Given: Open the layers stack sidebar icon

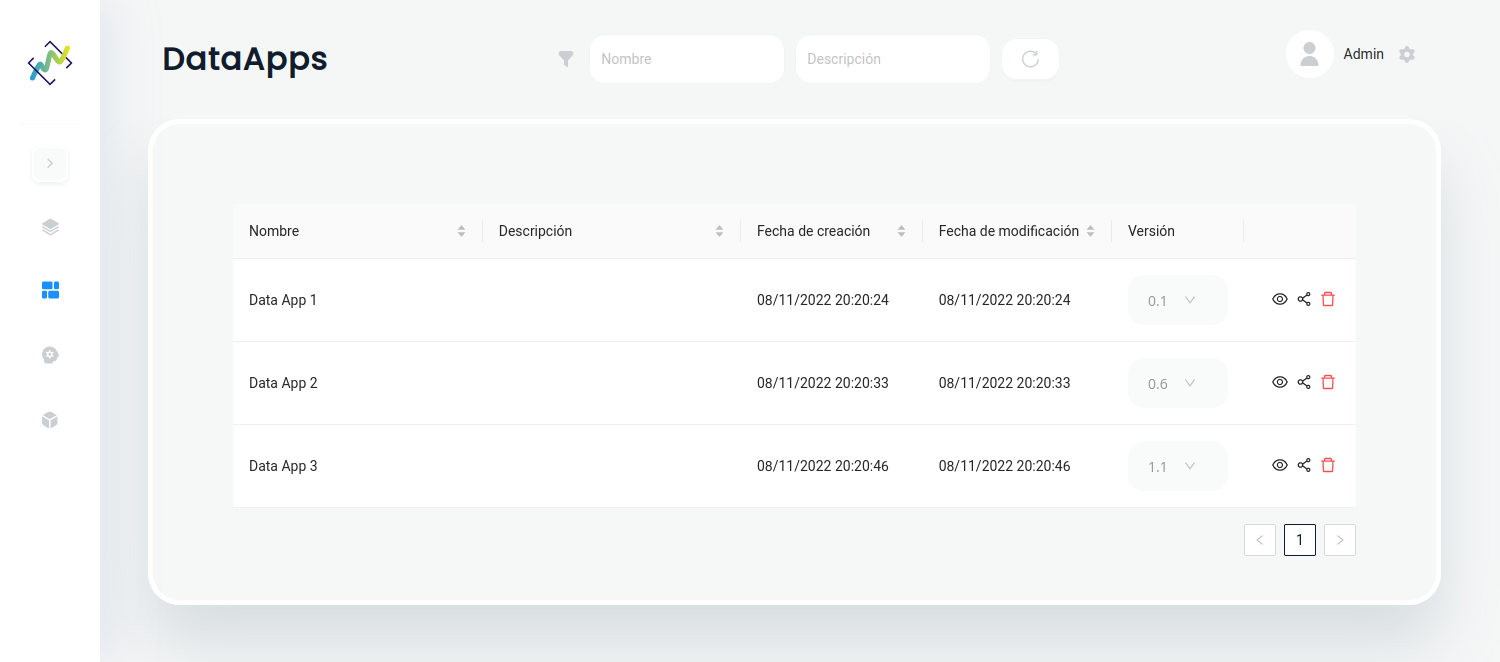Looking at the screenshot, I should point(50,227).
